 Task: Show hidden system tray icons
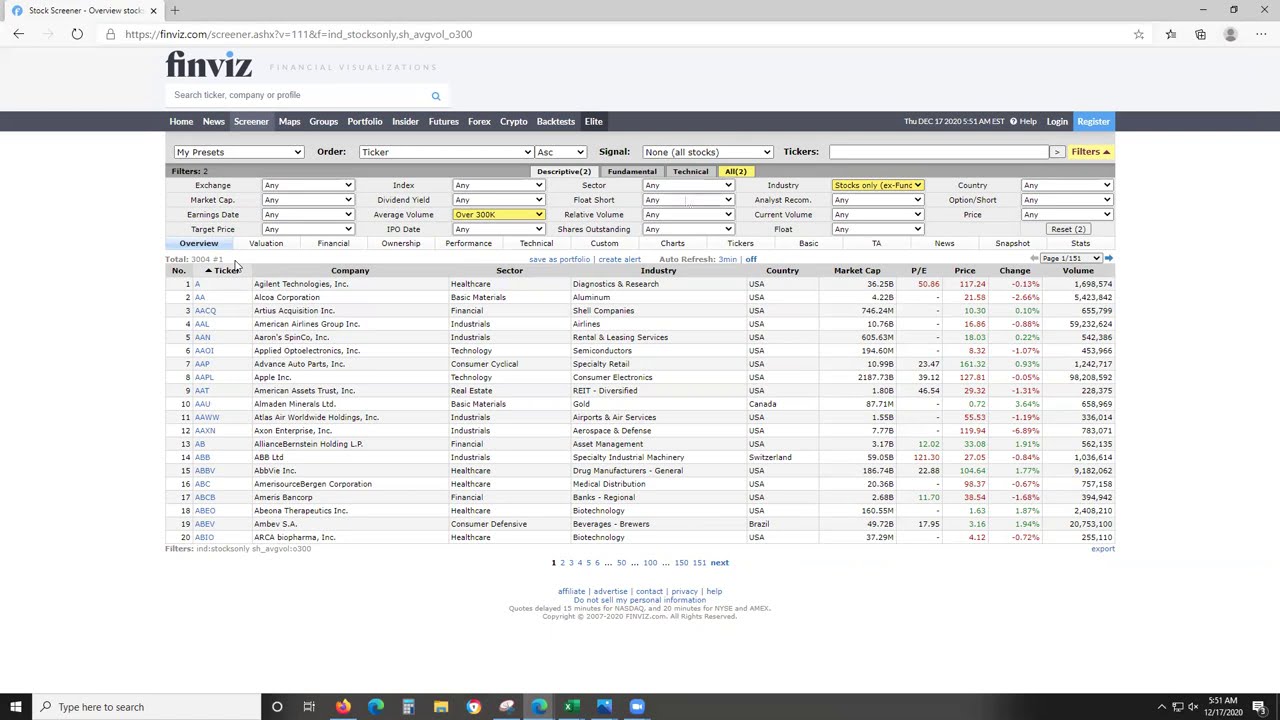(x=1162, y=707)
